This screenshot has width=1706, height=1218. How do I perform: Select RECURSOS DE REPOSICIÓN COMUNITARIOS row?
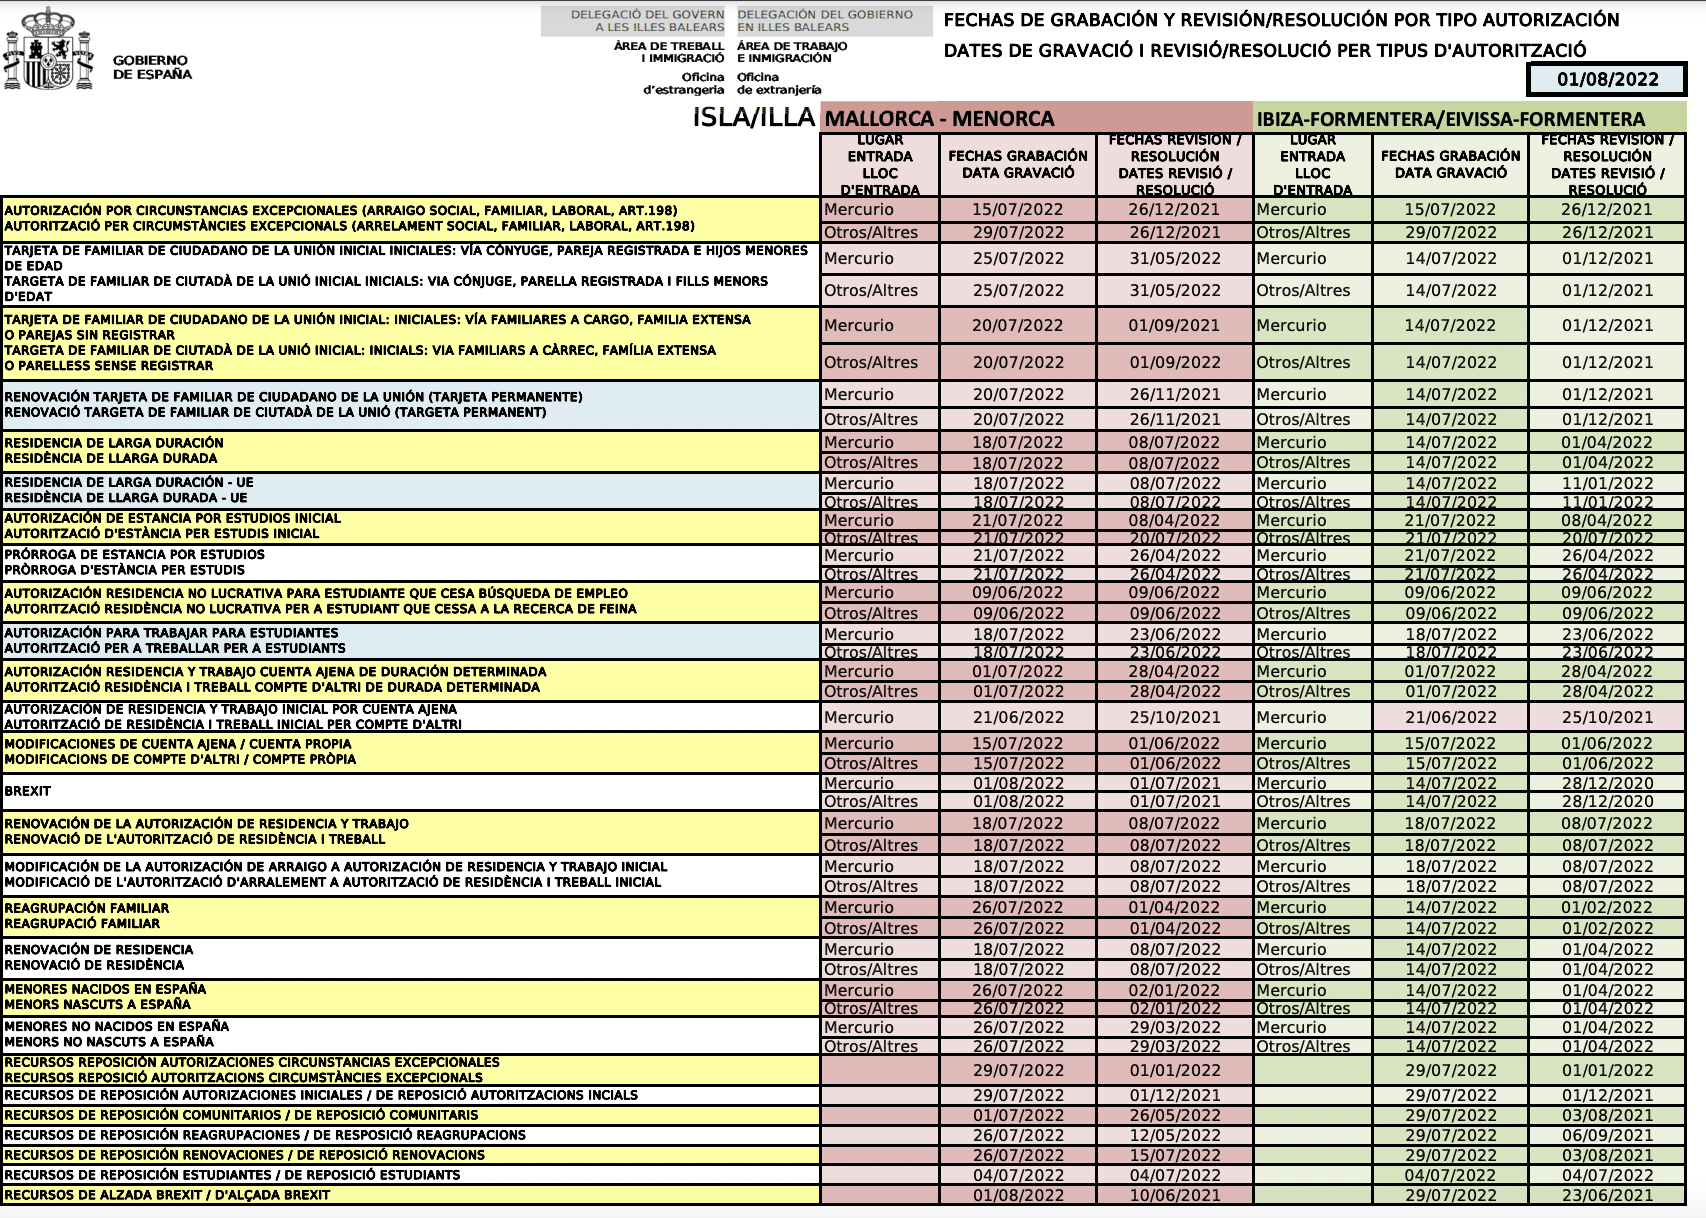pos(410,1115)
